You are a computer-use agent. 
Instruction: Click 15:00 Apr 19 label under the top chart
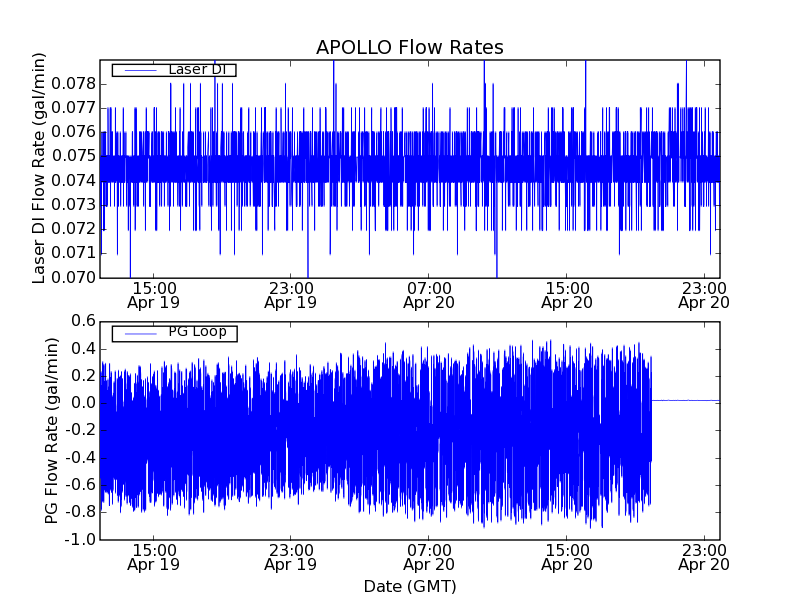[153, 294]
